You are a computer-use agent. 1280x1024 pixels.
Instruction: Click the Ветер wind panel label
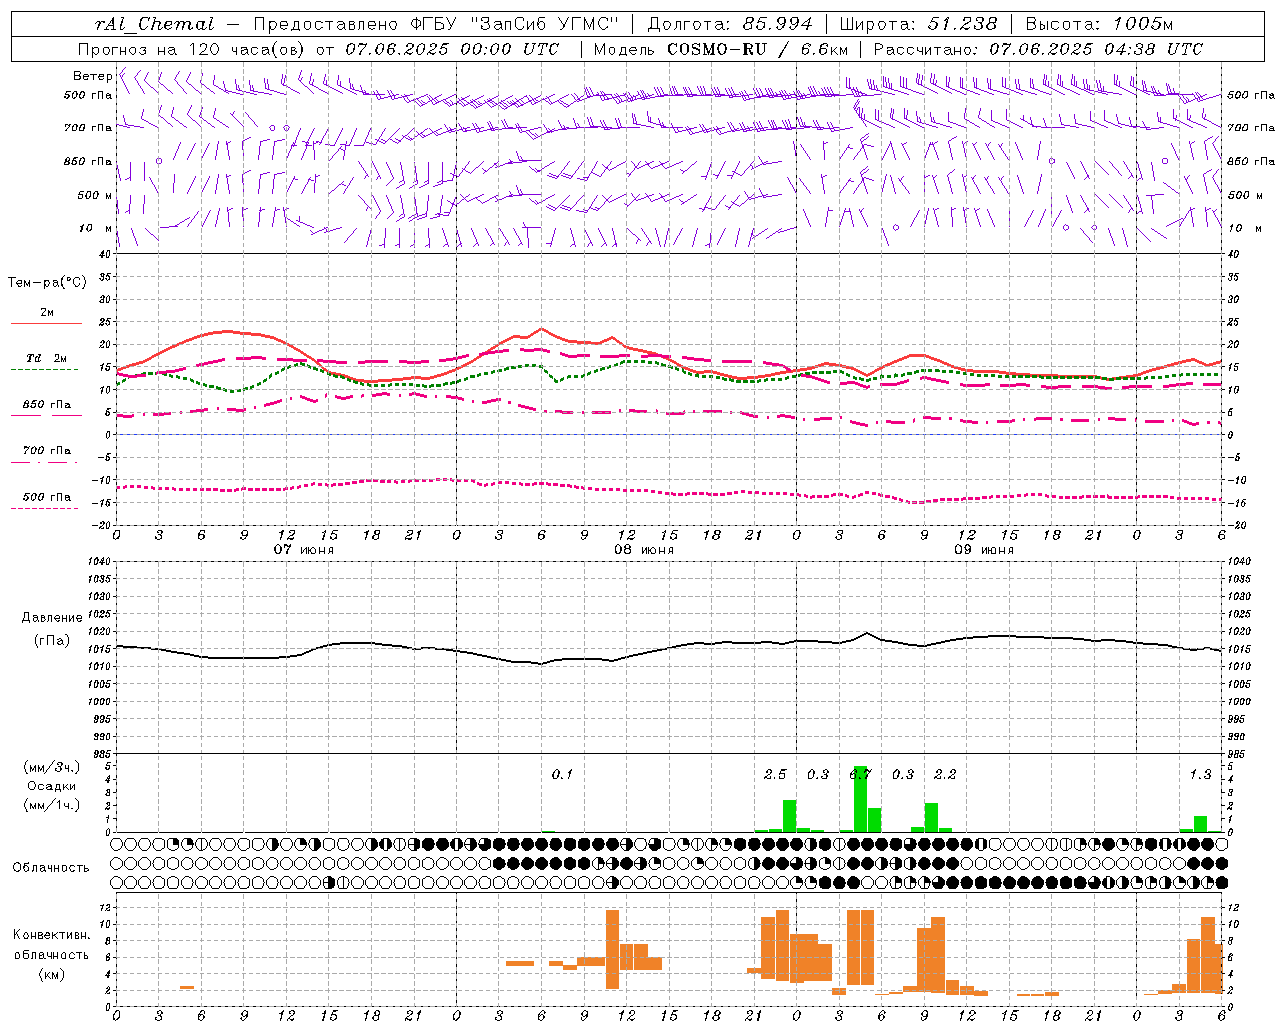[92, 76]
